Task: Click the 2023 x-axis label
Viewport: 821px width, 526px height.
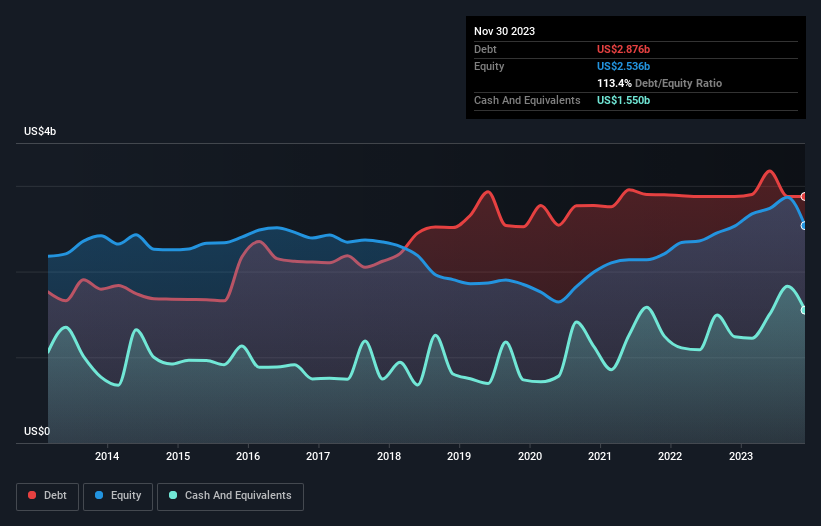Action: click(741, 456)
